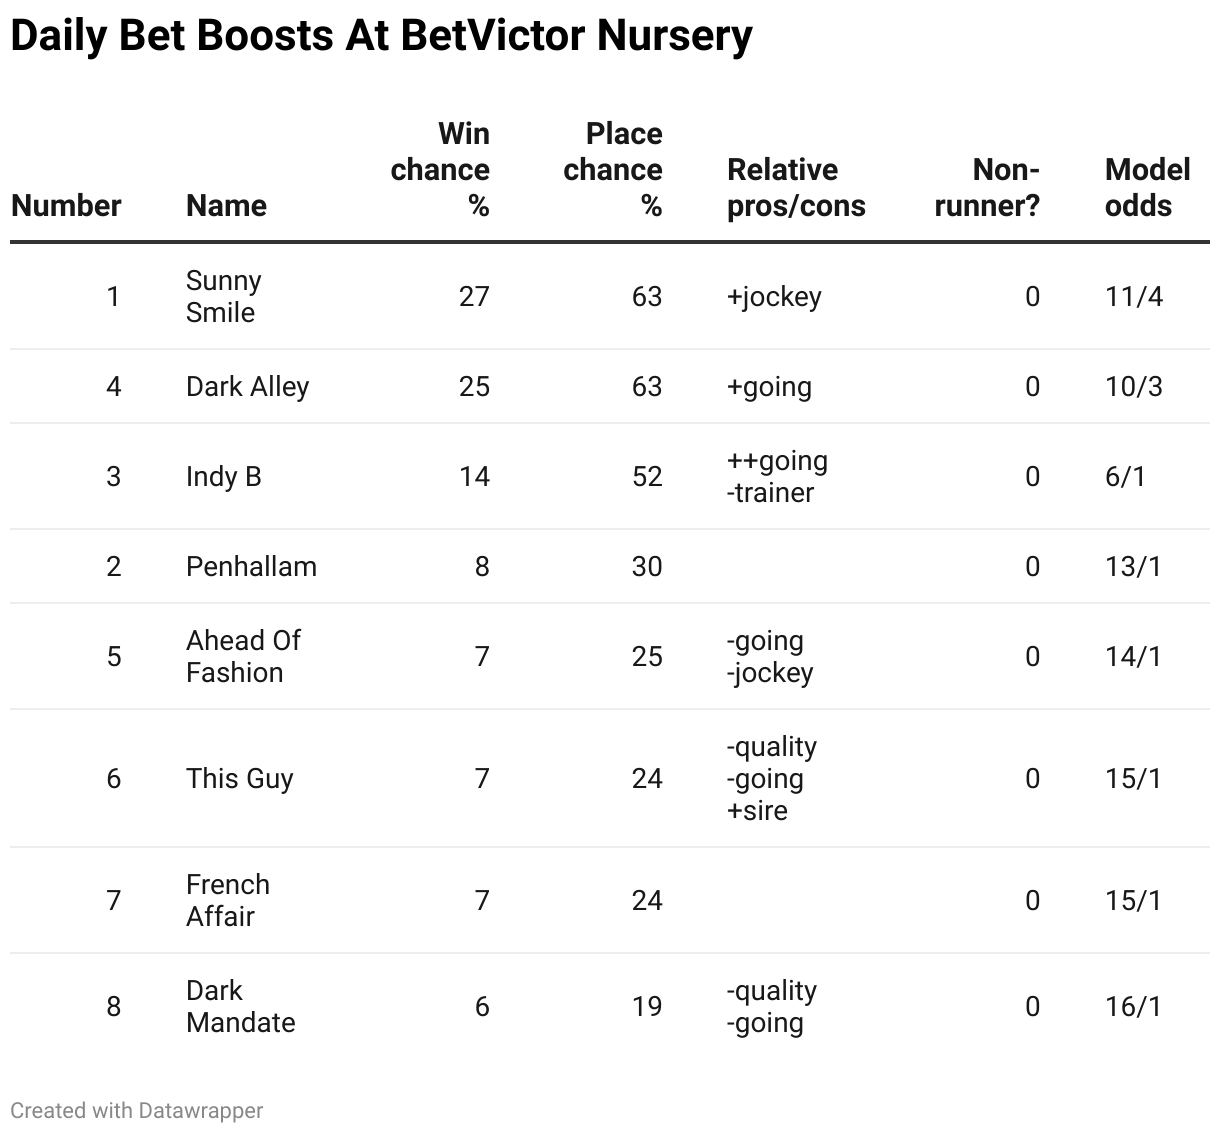This screenshot has width=1220, height=1134.
Task: Click the Name column header
Action: click(x=226, y=206)
